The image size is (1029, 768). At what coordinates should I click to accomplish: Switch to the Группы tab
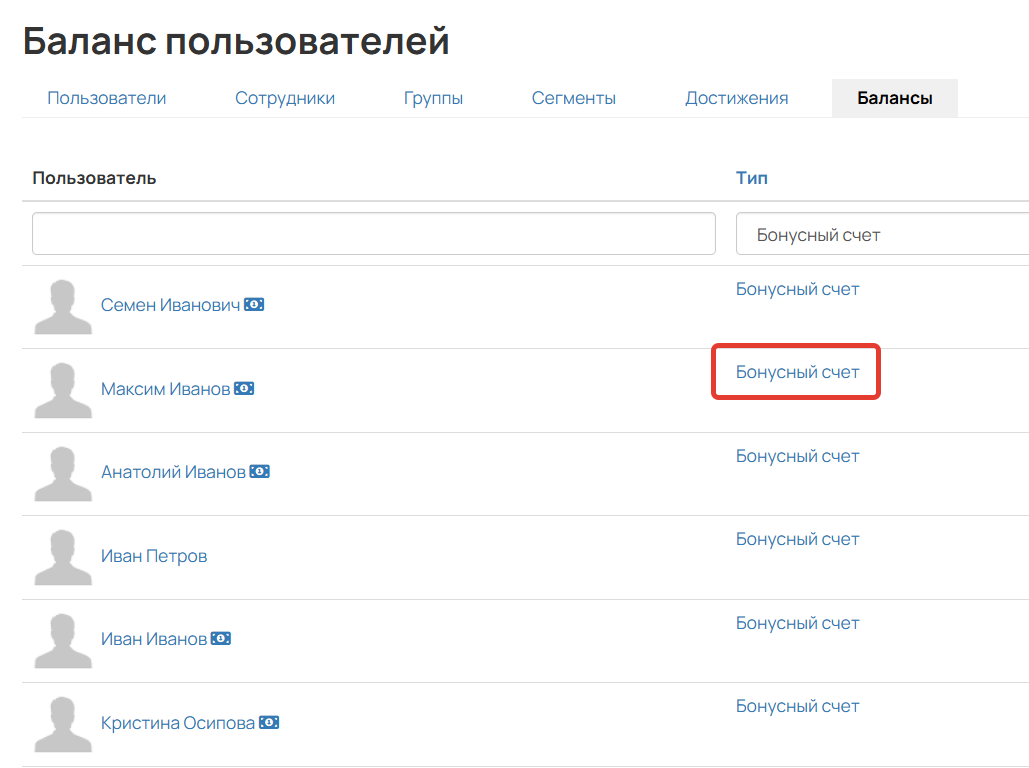tap(433, 97)
